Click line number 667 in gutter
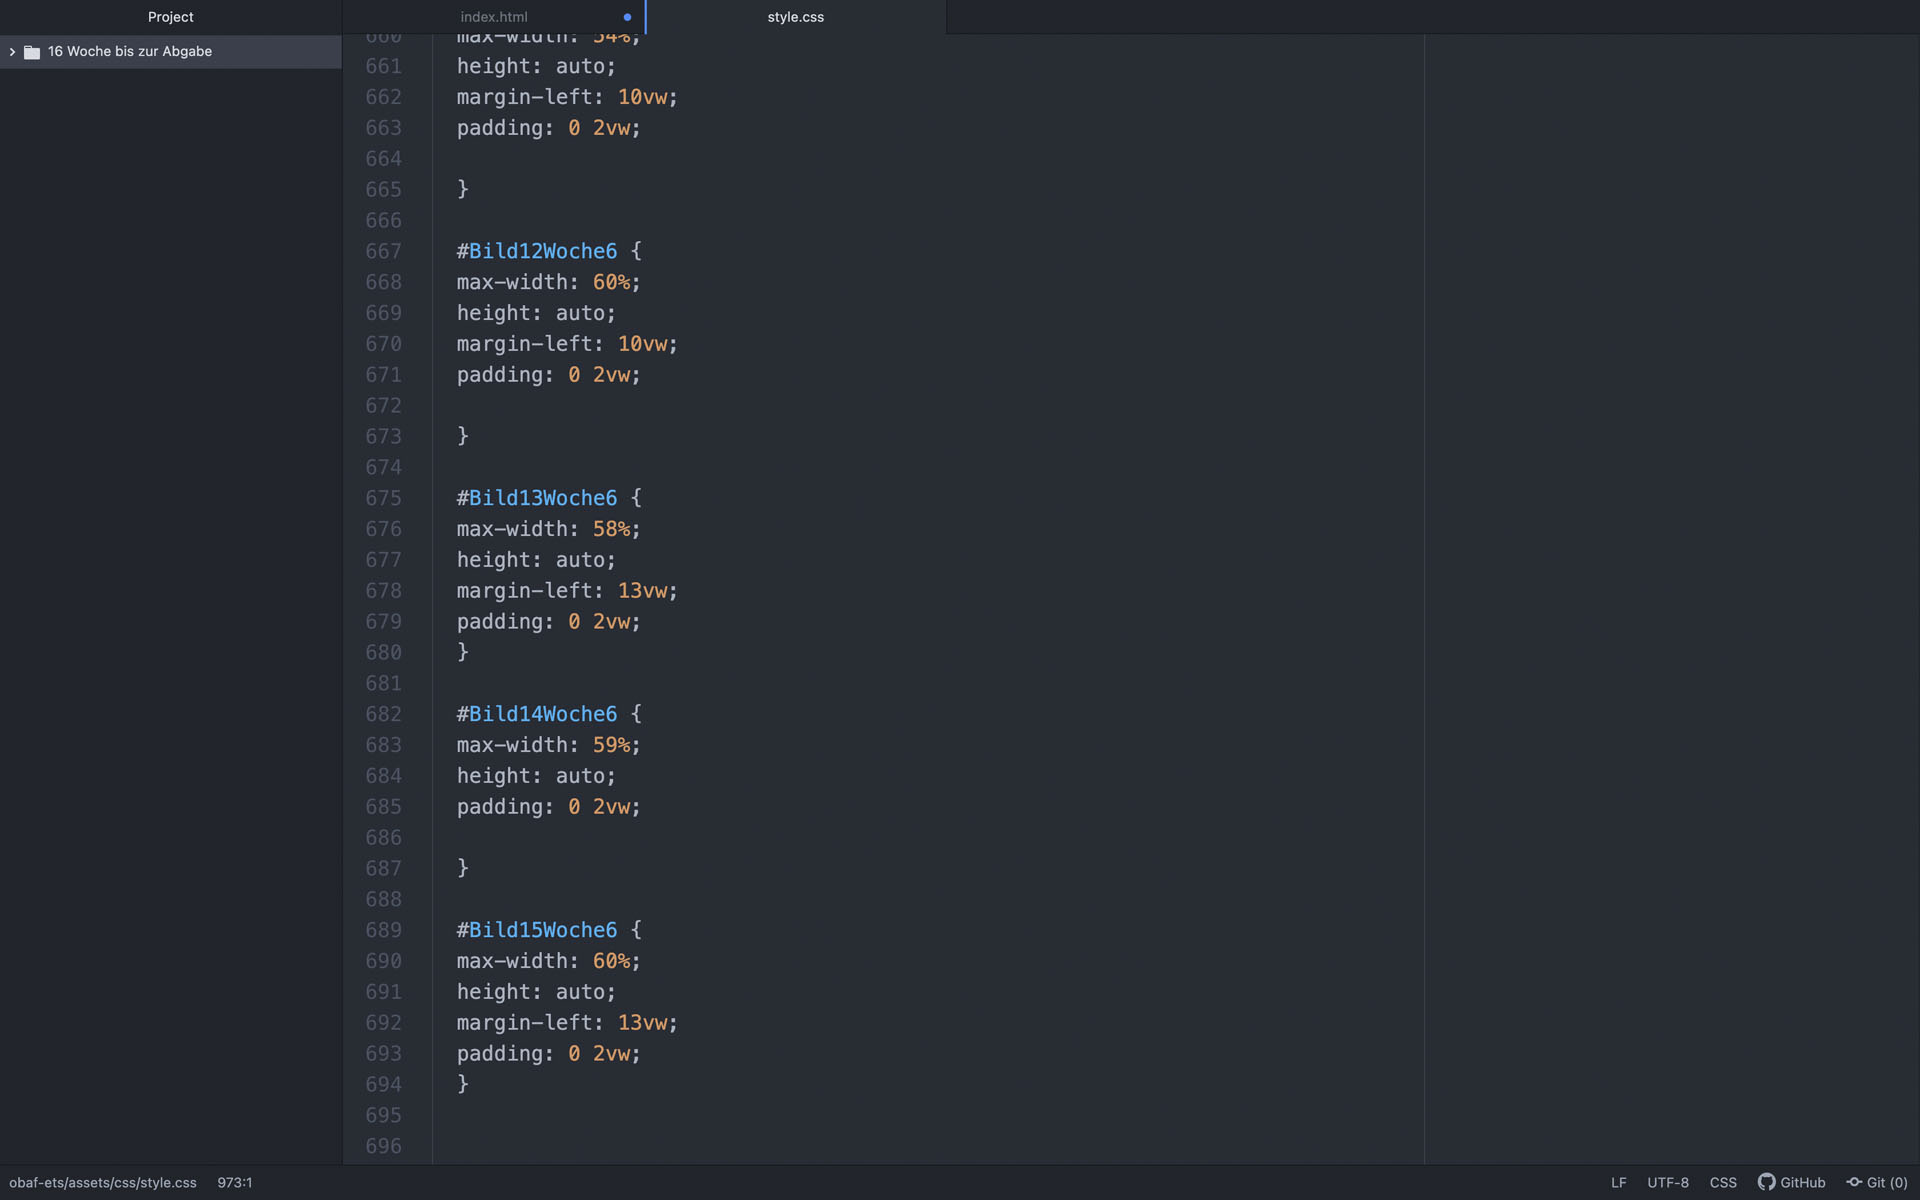Screen dimensions: 1920x1200 coord(383,251)
